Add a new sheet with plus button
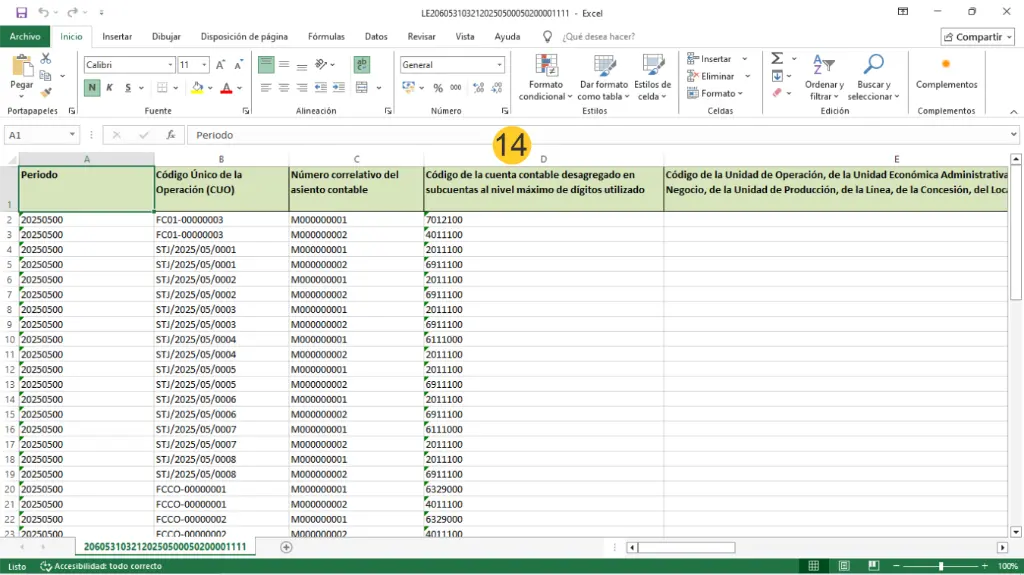Viewport: 1024px width, 575px height. pos(286,547)
